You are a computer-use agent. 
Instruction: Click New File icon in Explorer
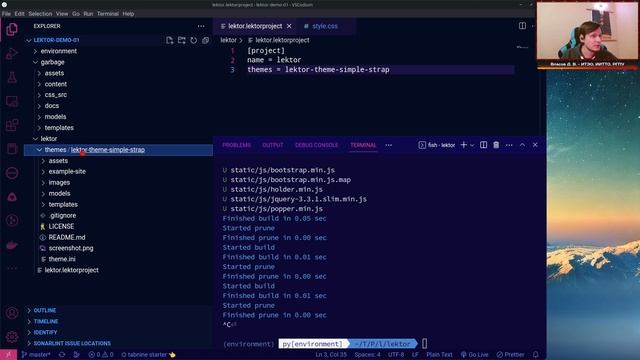[169, 40]
